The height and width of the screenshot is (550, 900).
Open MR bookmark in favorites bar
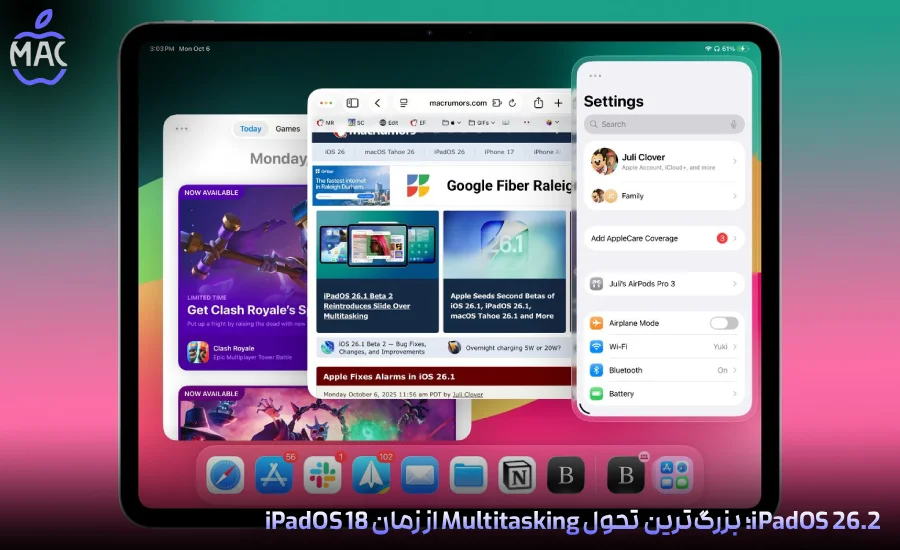325,122
